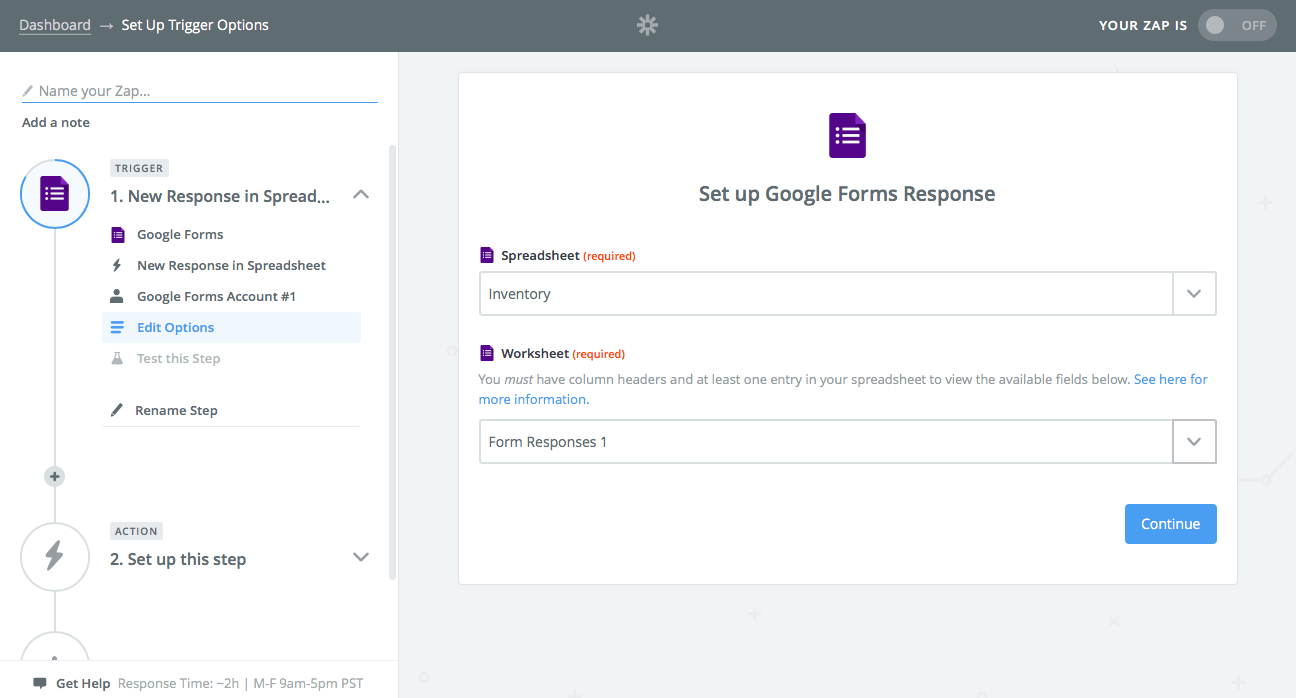
Task: Select Edit Options step item
Action: pos(231,327)
